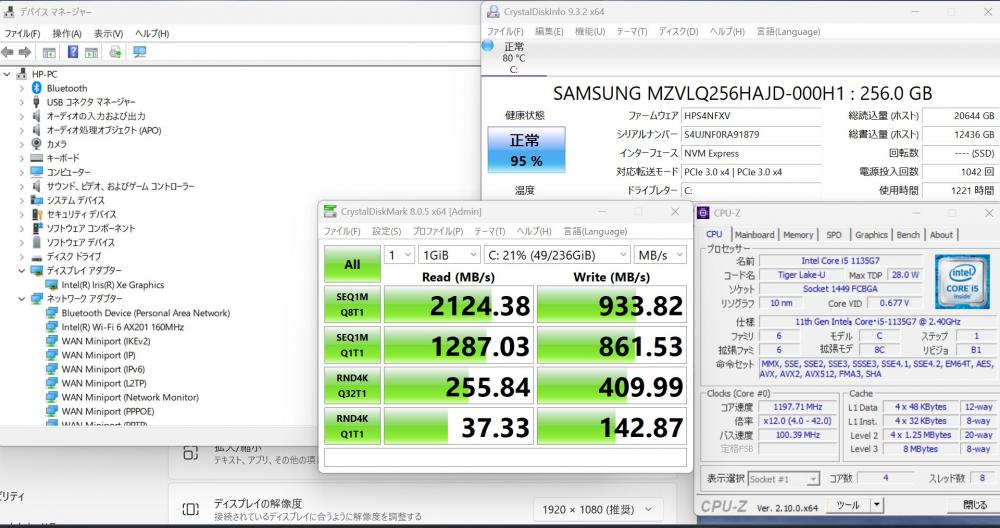Click the comment field below benchmark results
The width and height of the screenshot is (1000, 528).
(505, 458)
